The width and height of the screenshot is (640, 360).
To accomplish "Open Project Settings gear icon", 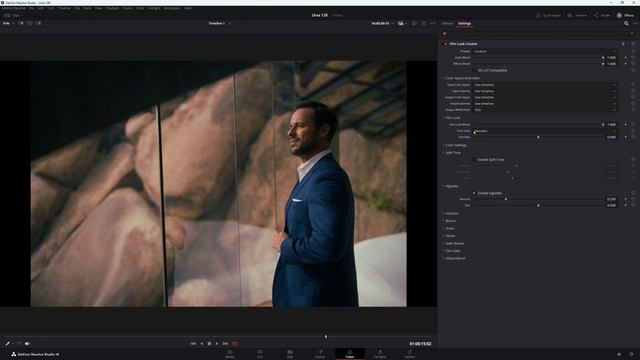I will click(x=631, y=354).
